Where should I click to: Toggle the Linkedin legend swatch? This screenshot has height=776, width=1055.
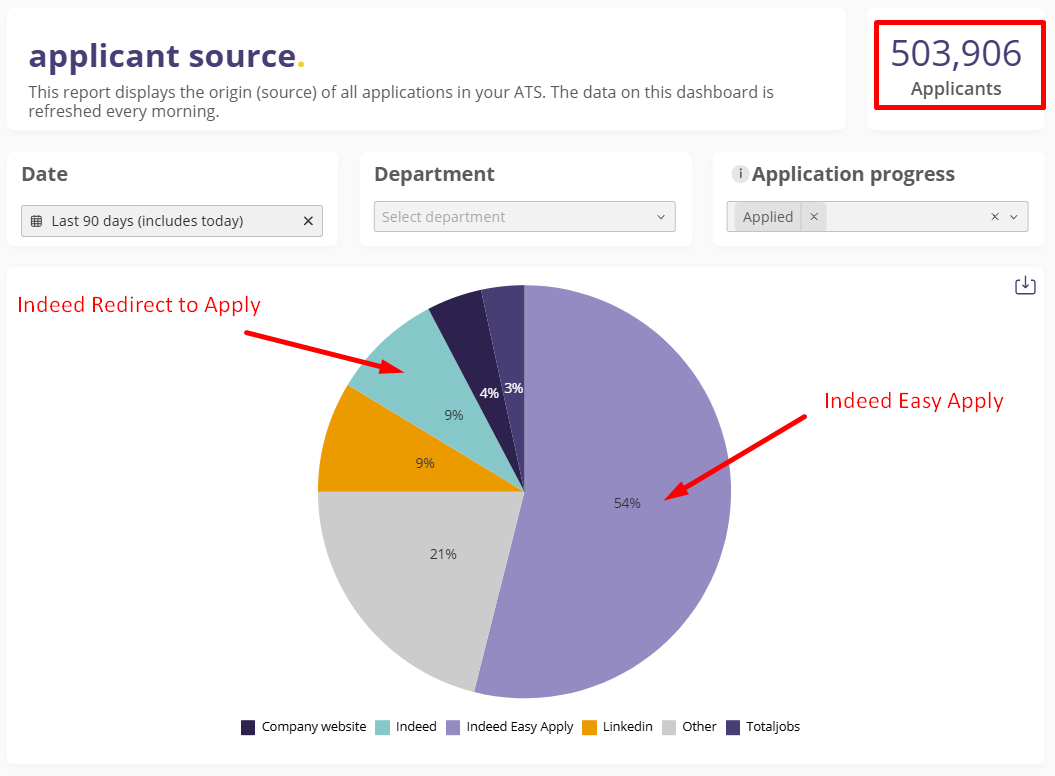(589, 728)
